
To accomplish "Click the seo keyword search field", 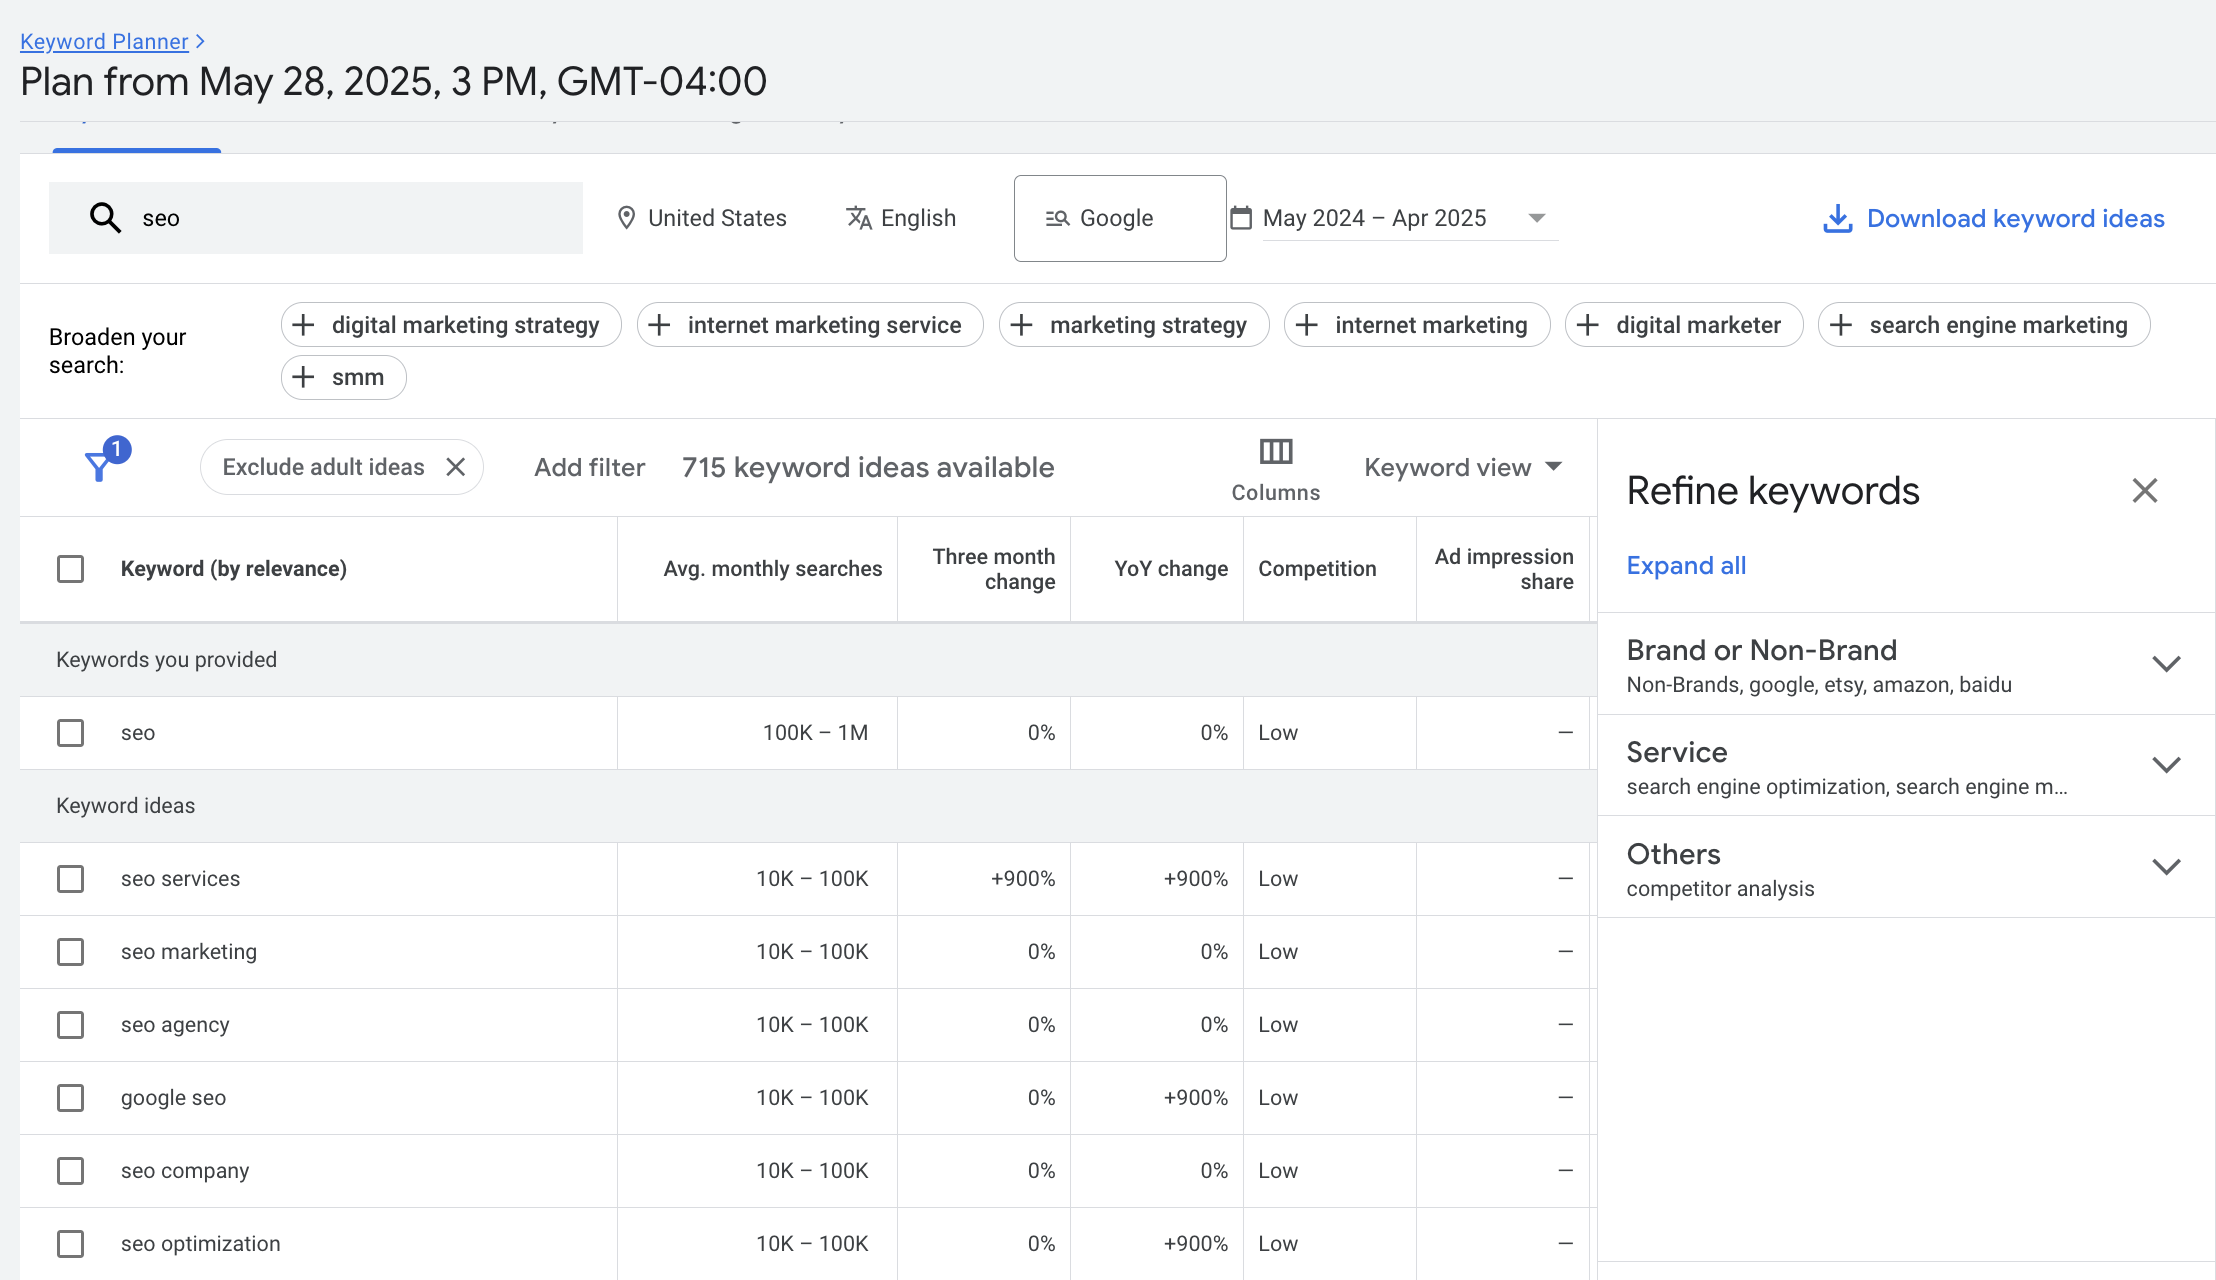I will [x=316, y=217].
